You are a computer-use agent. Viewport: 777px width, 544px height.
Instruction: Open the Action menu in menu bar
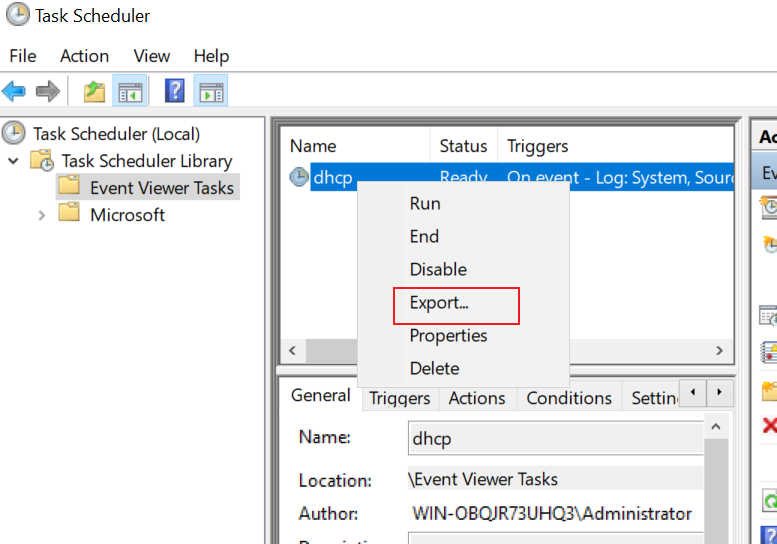[x=85, y=56]
